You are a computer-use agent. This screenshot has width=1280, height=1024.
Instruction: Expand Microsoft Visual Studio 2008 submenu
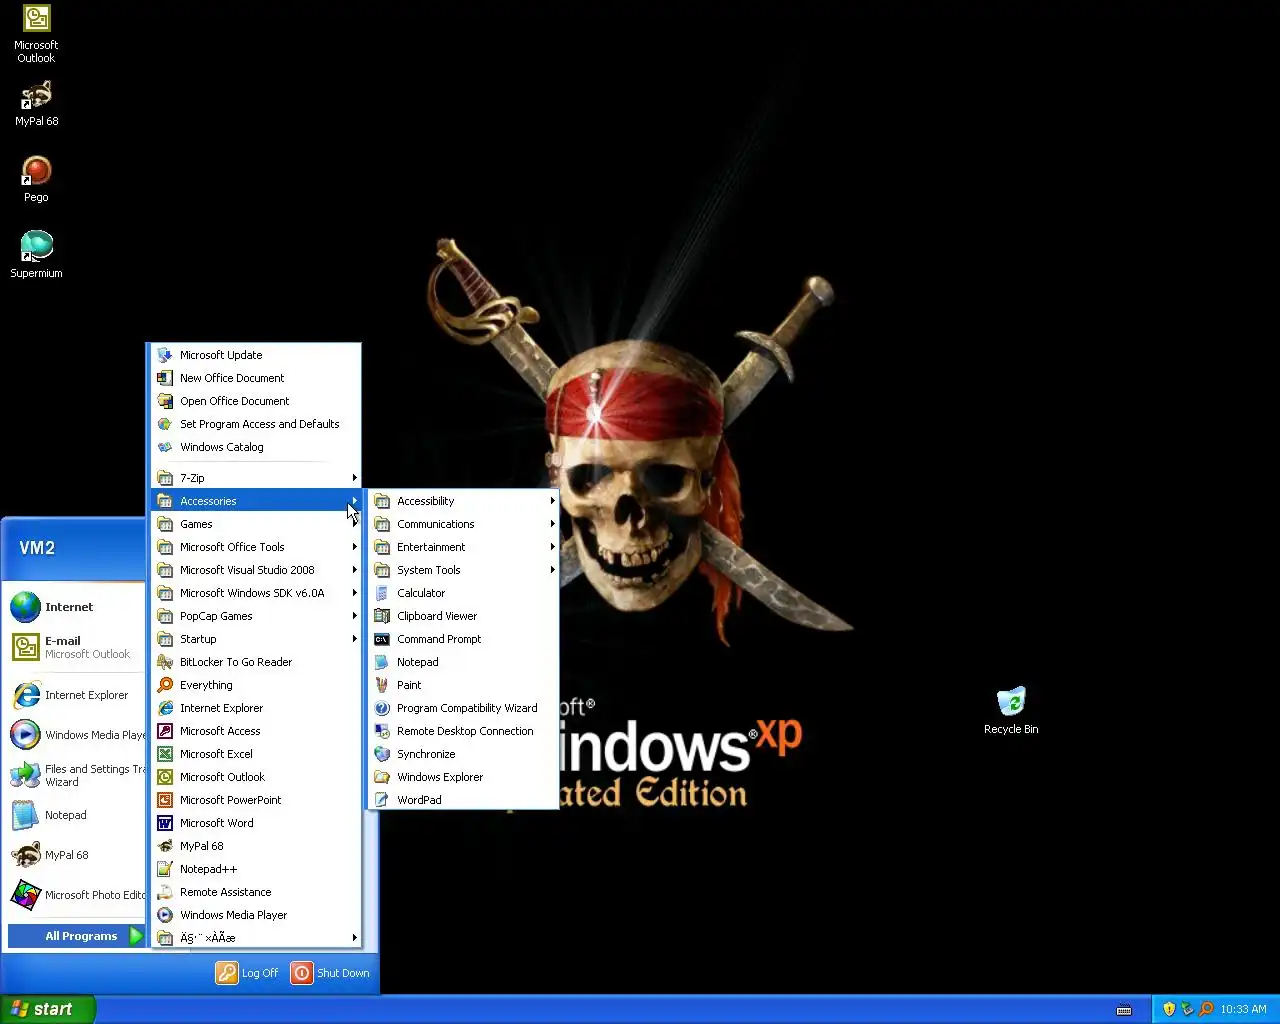(256, 570)
